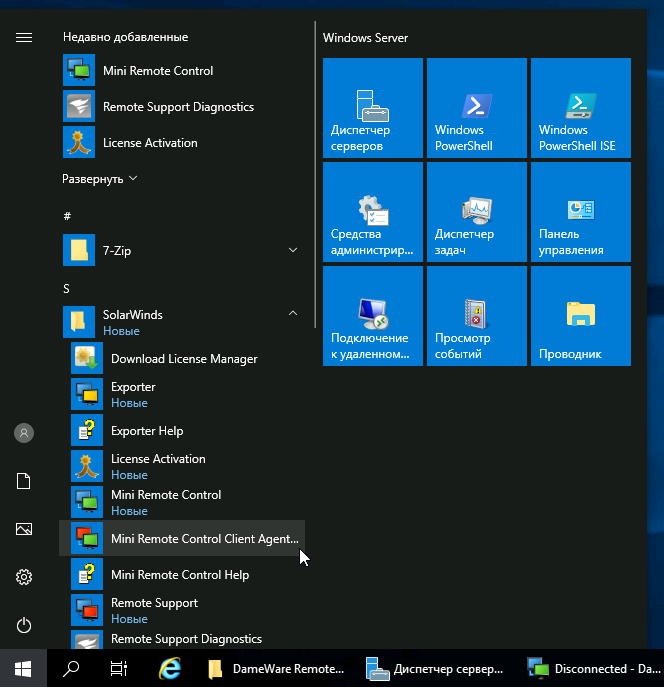Screen dimensions: 664x687
Task: Launch Remote Support application
Action: pyautogui.click(x=182, y=610)
